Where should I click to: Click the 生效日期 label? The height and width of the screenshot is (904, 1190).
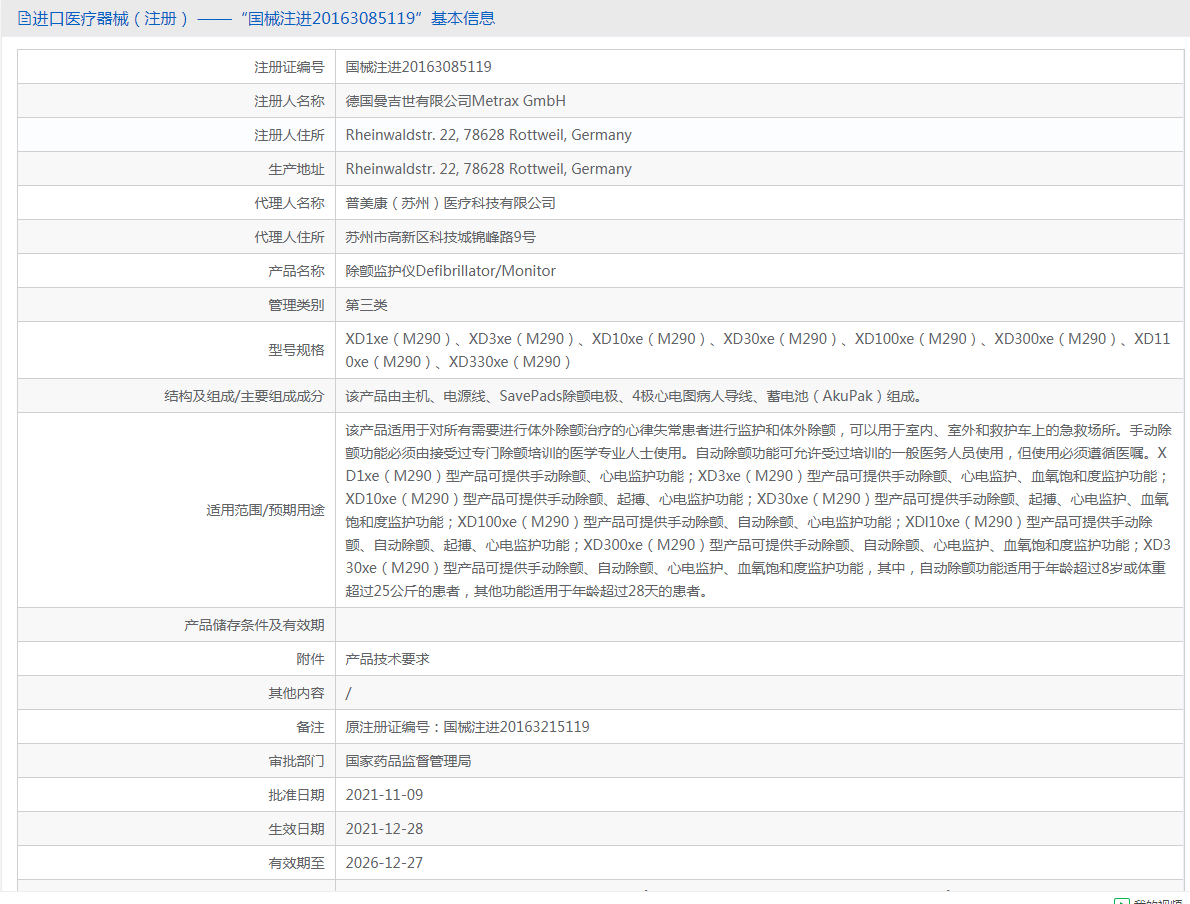(296, 829)
